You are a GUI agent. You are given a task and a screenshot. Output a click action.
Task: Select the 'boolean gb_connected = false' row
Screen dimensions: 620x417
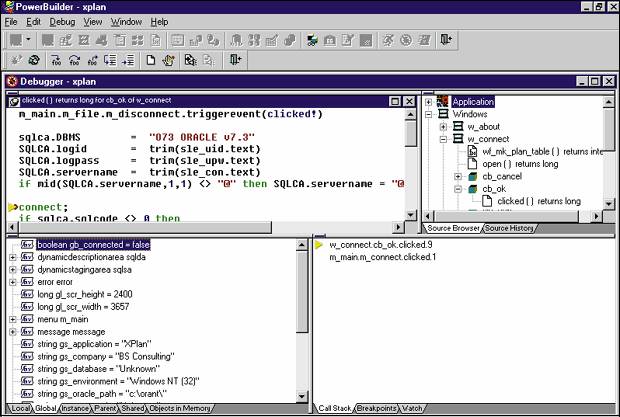(x=93, y=245)
